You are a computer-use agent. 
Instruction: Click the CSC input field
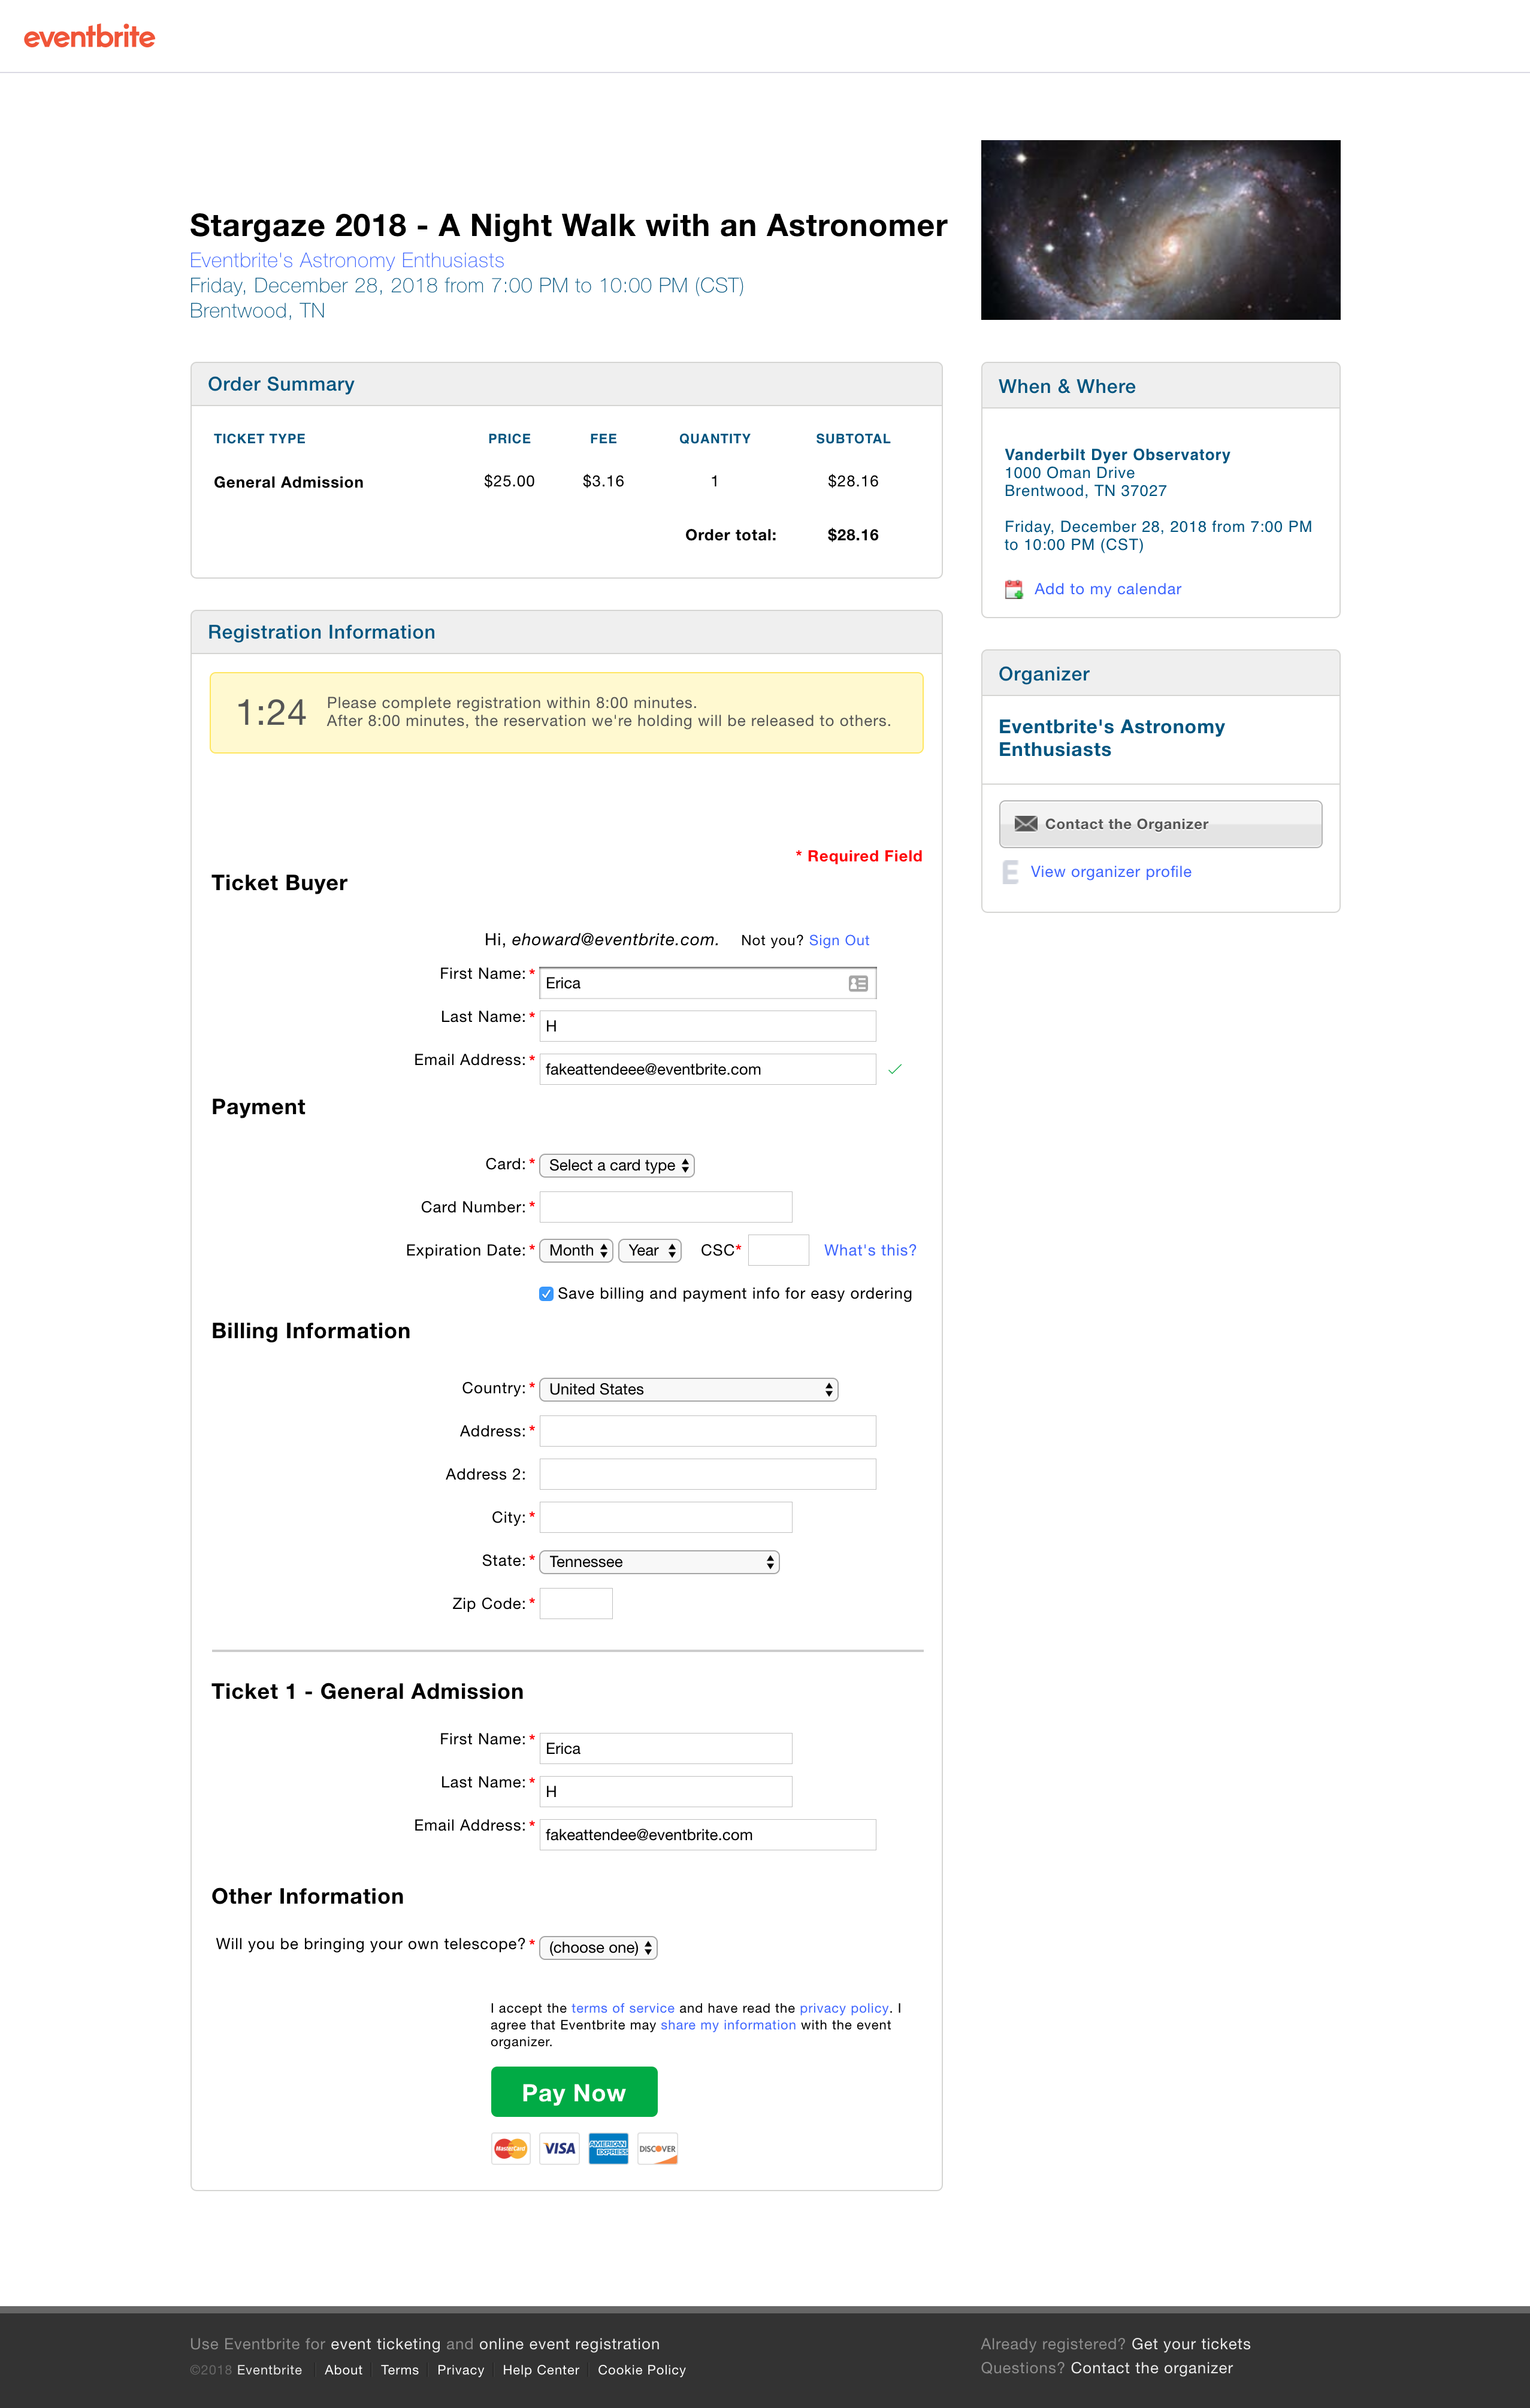pyautogui.click(x=778, y=1250)
